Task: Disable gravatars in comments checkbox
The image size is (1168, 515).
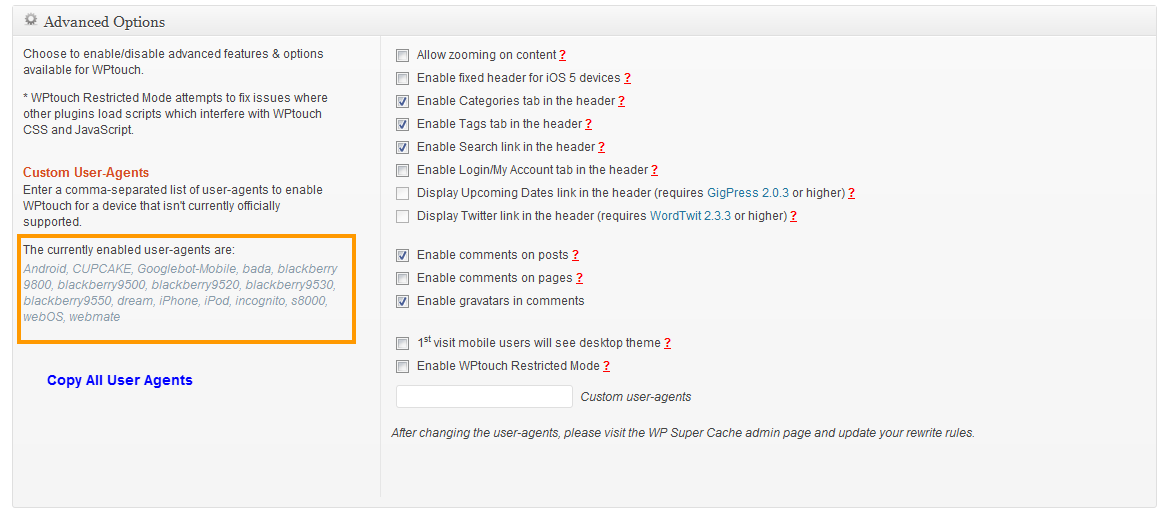Action: pos(403,301)
